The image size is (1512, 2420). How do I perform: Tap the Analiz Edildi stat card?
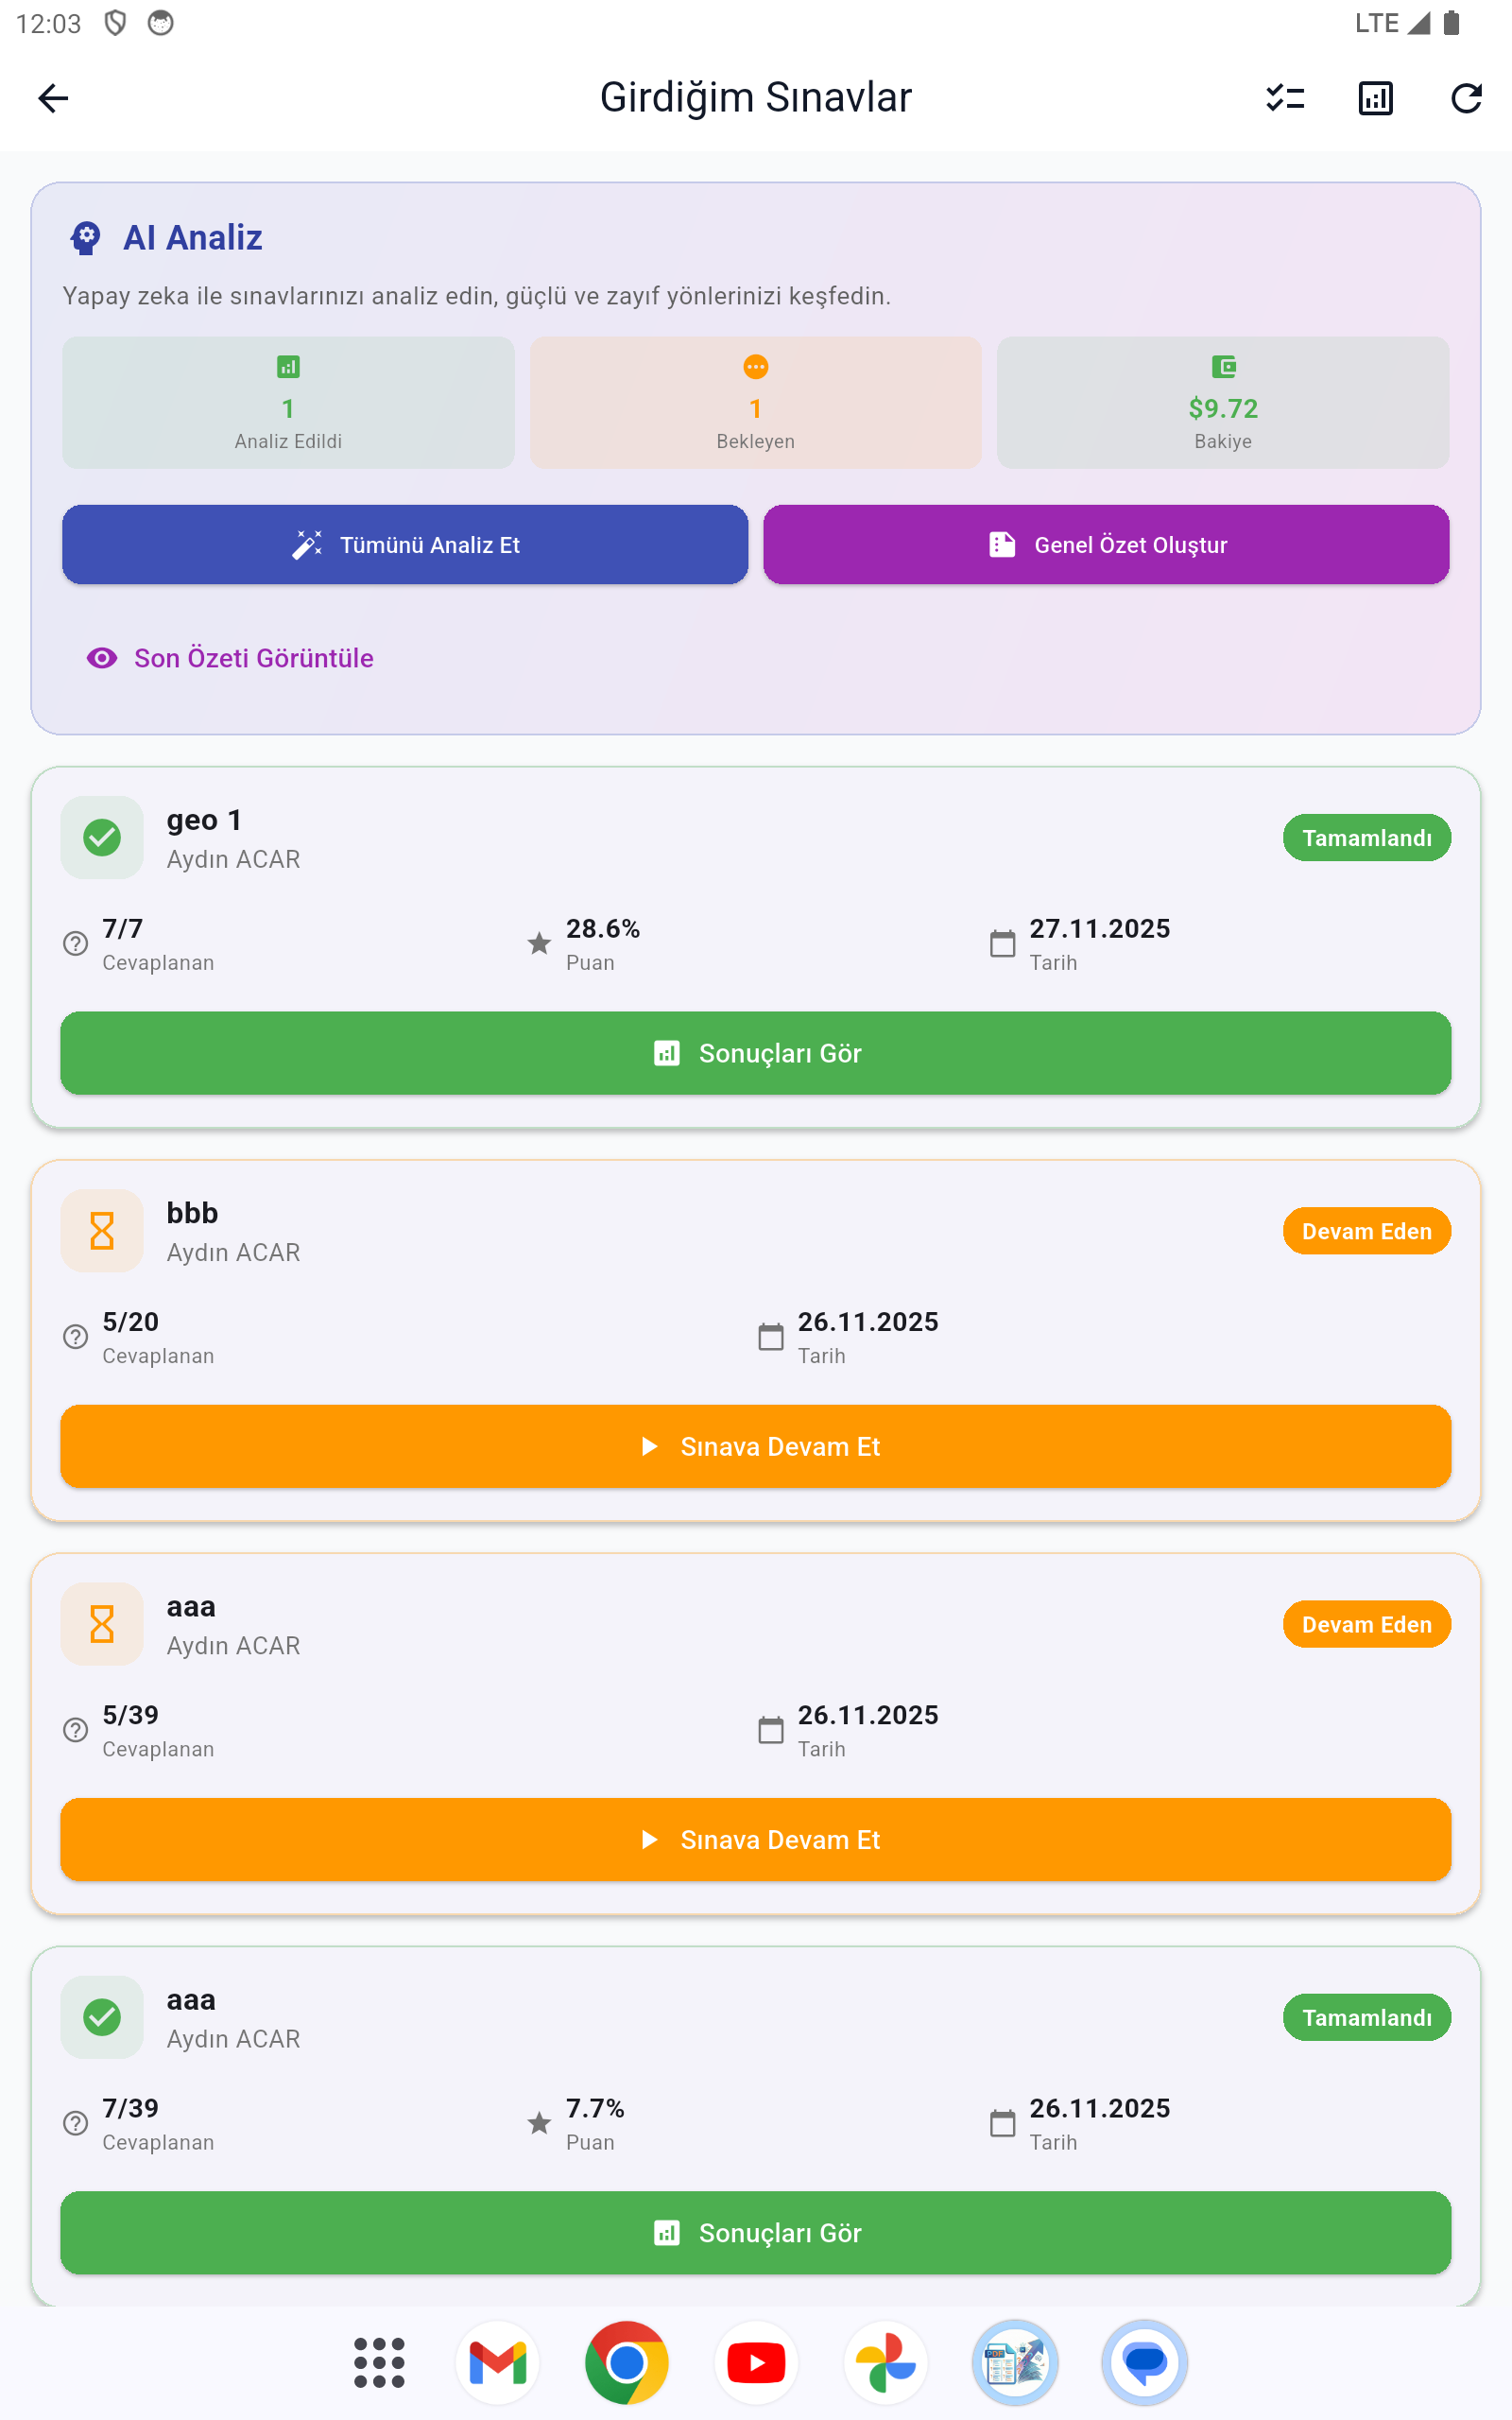pyautogui.click(x=288, y=403)
